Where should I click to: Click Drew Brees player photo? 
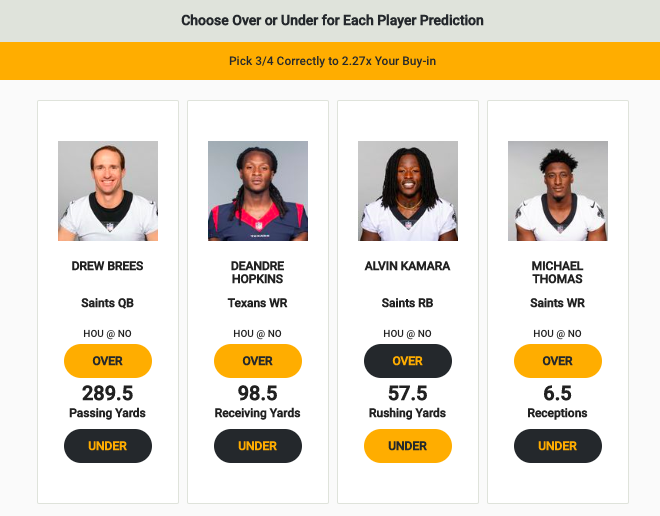pos(108,191)
